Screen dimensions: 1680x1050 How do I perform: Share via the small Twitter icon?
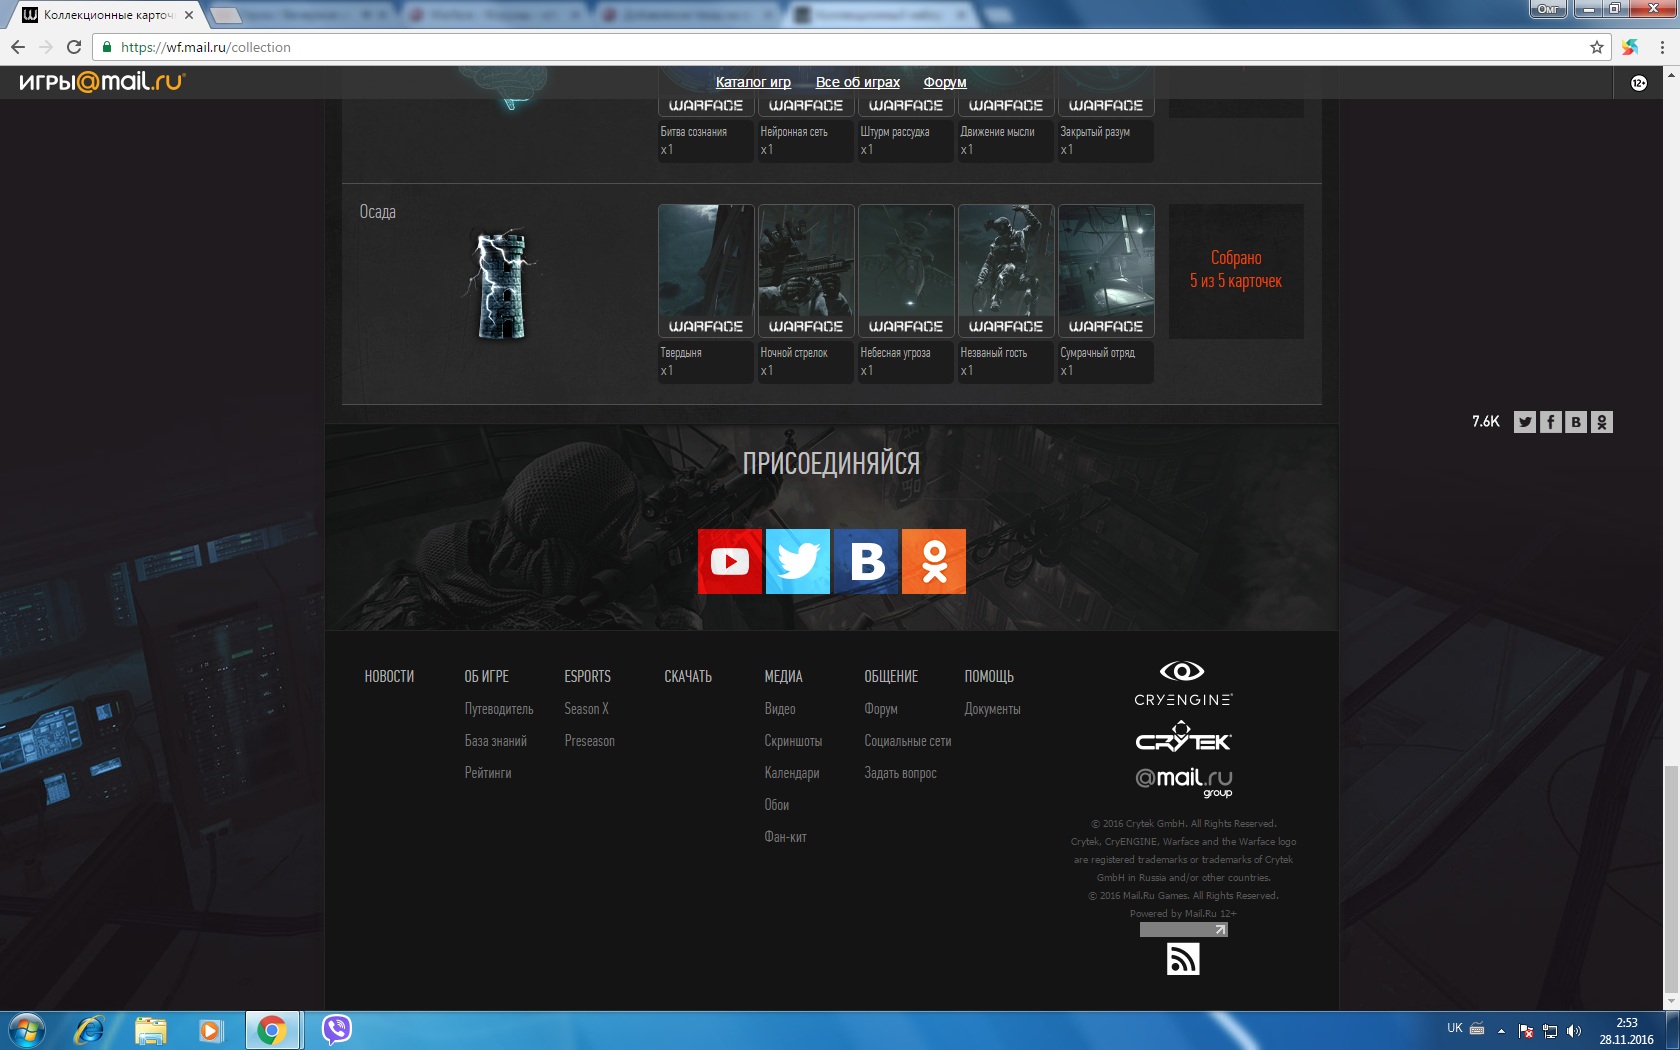point(1525,422)
